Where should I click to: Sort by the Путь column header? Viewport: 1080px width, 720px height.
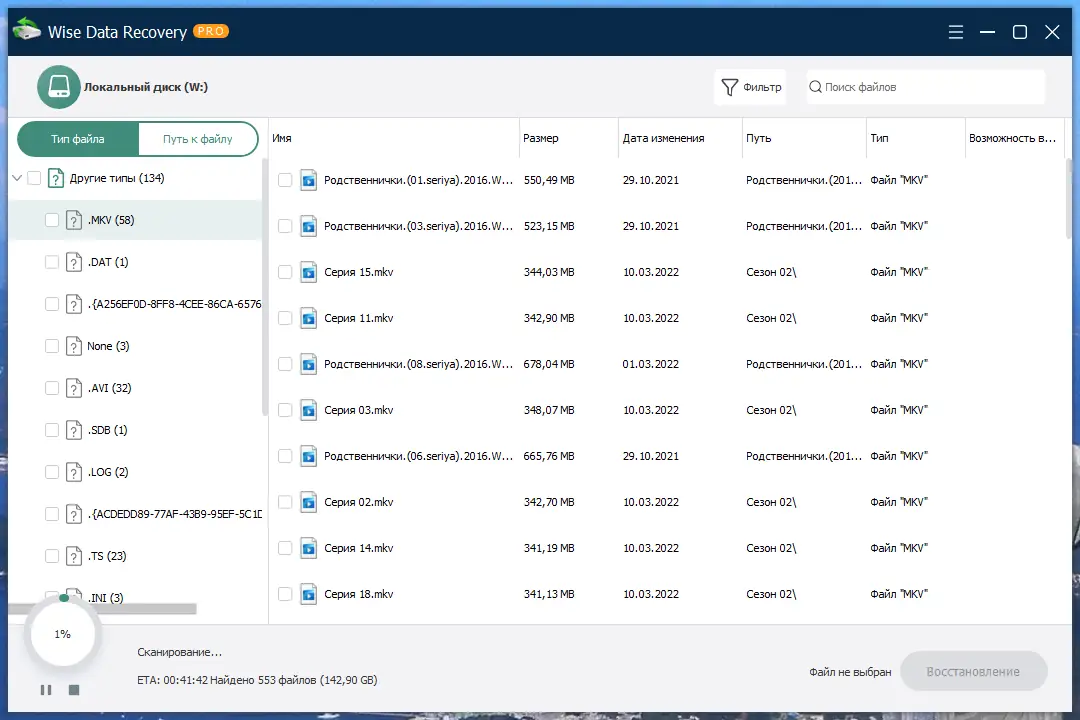click(804, 138)
